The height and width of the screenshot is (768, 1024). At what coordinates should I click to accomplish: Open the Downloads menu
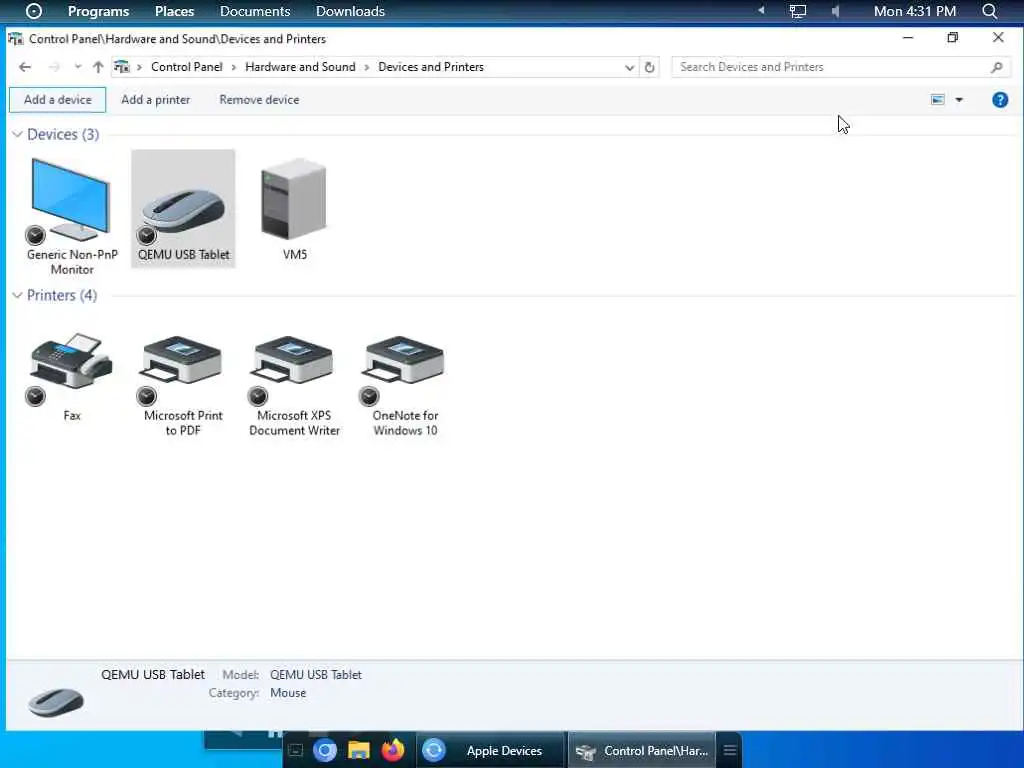(x=350, y=11)
